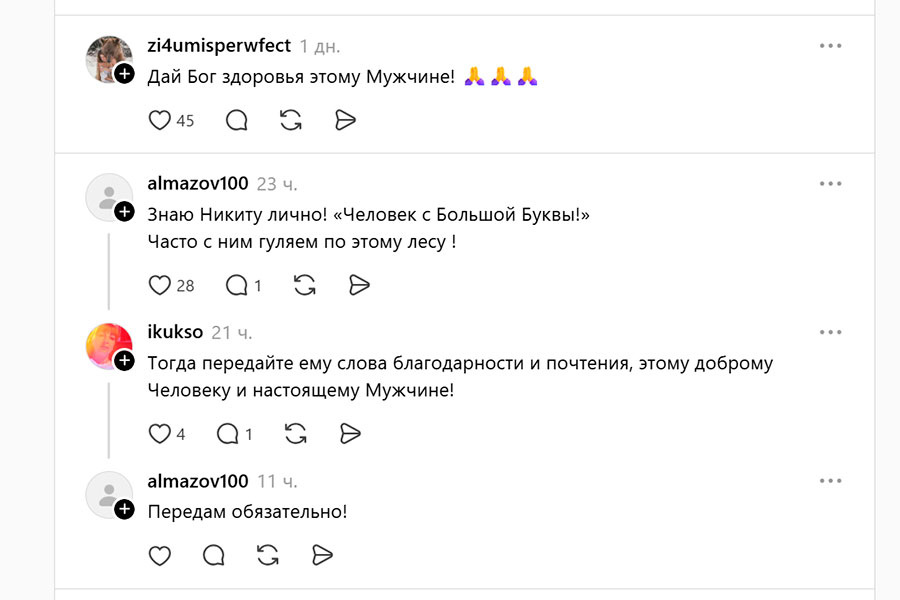Click the '45' like count on the top comment
This screenshot has height=600, width=900.
click(x=183, y=121)
